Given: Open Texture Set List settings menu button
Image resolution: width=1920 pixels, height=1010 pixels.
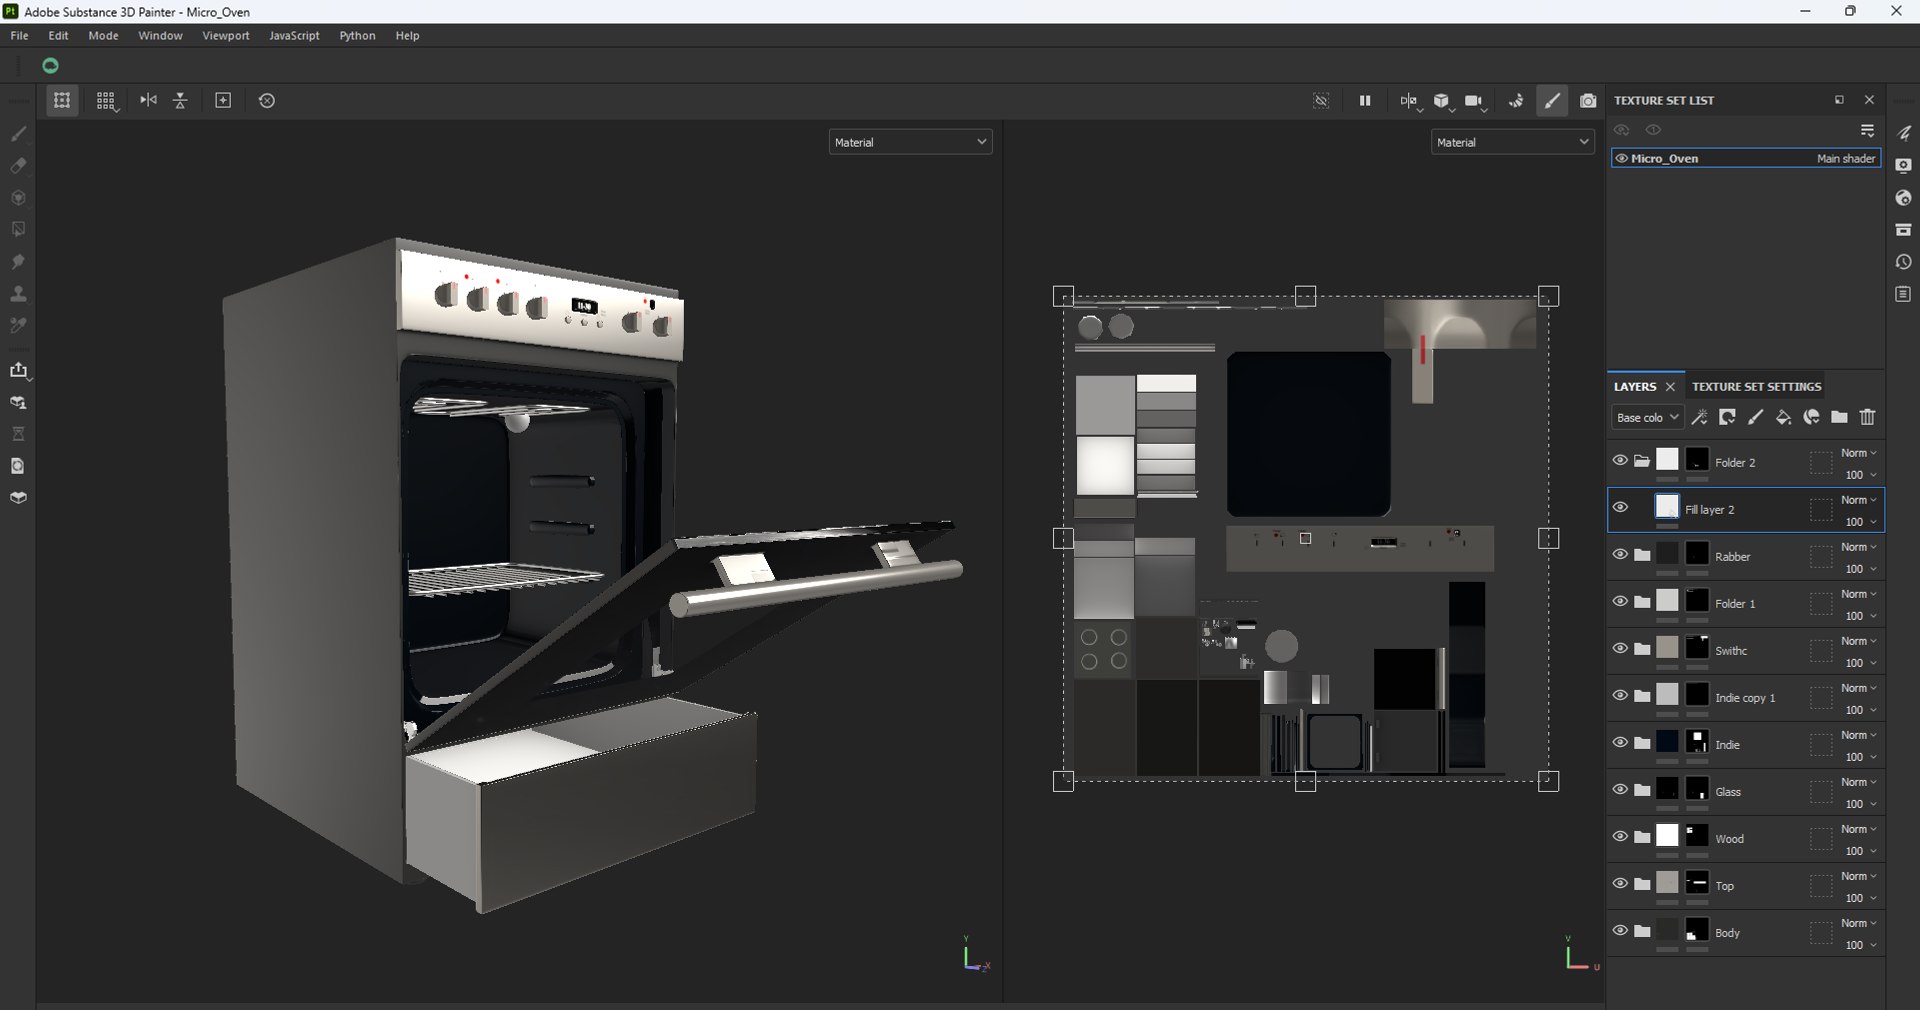Looking at the screenshot, I should (1867, 131).
